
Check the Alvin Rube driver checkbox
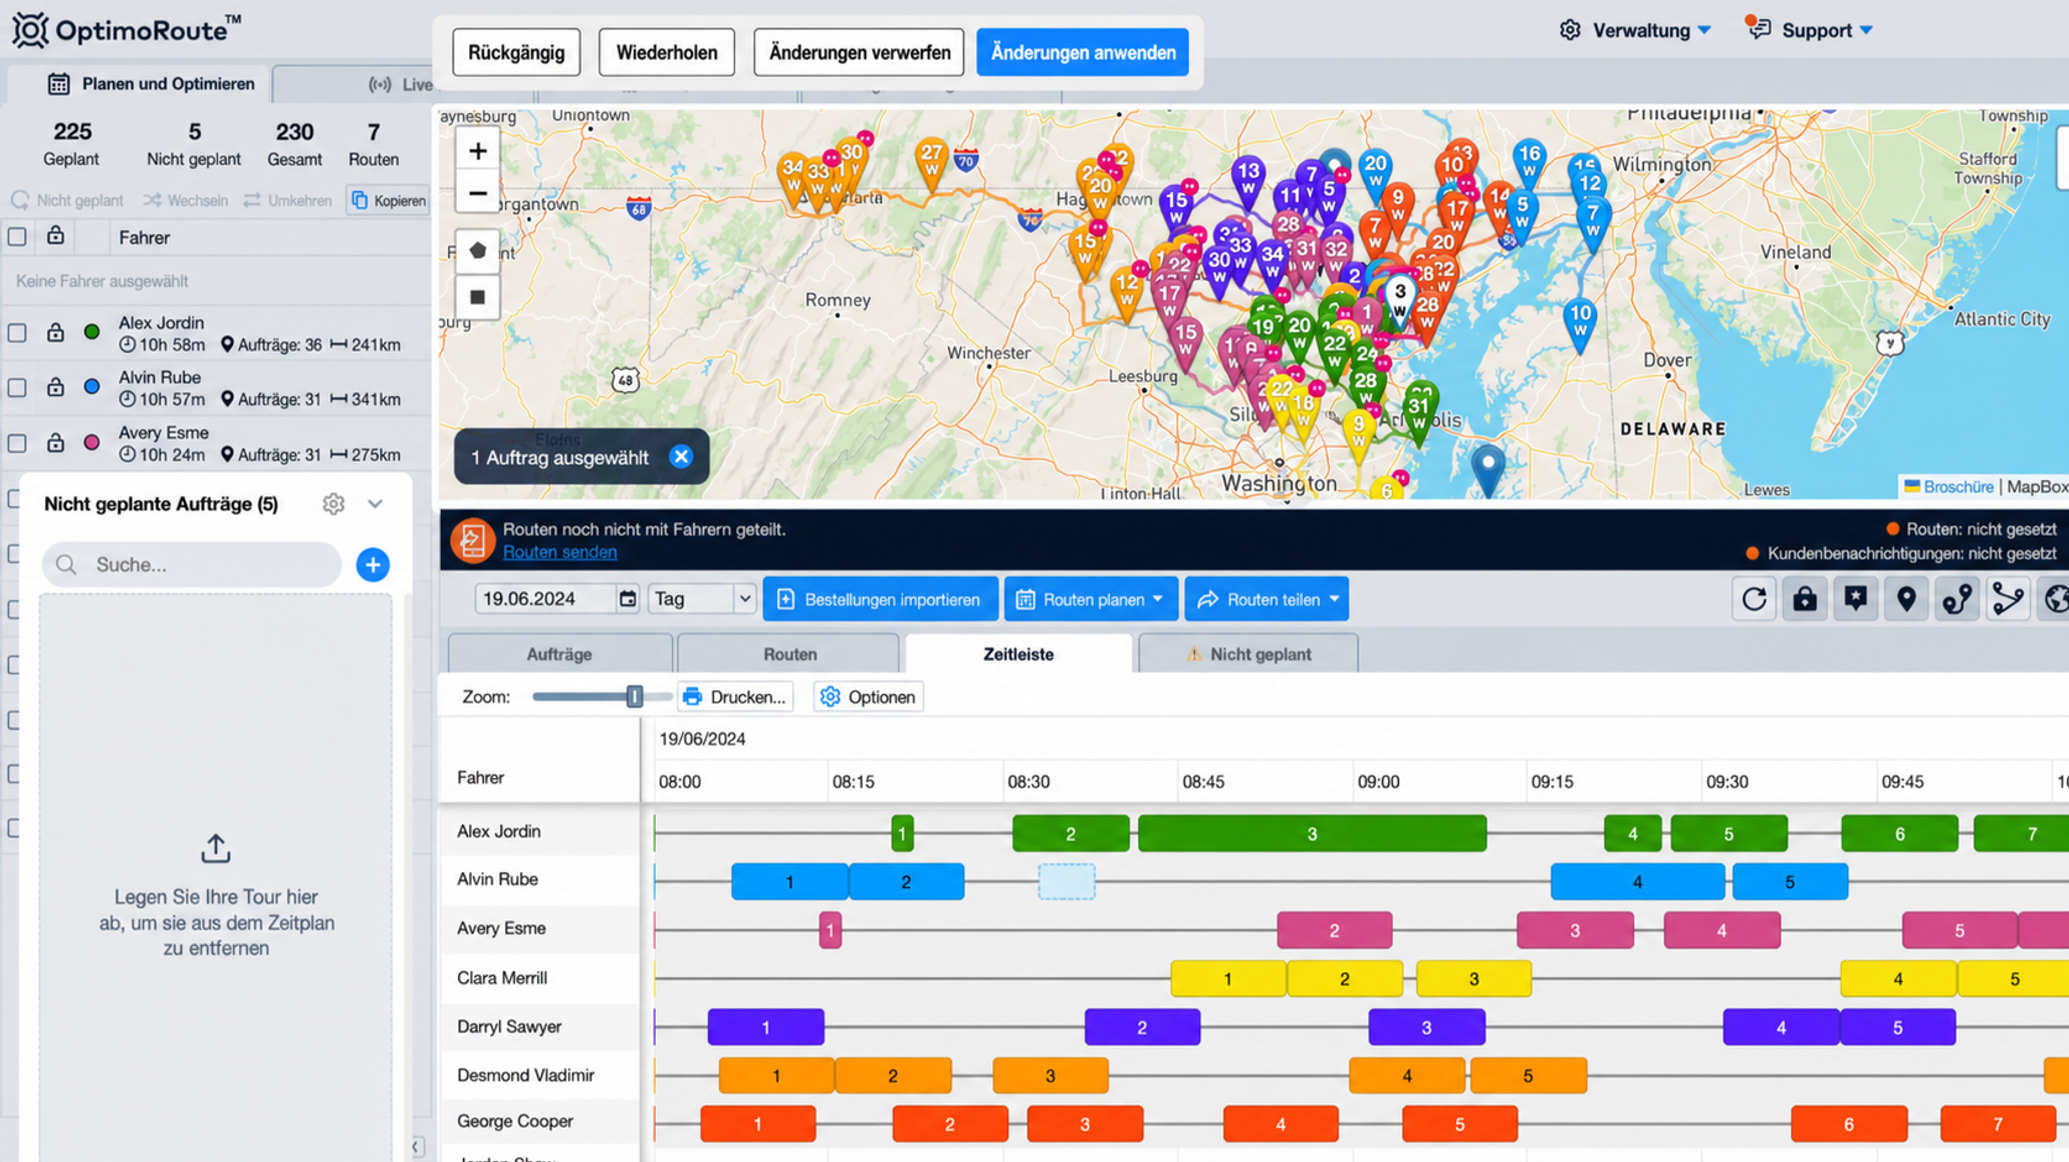click(17, 387)
